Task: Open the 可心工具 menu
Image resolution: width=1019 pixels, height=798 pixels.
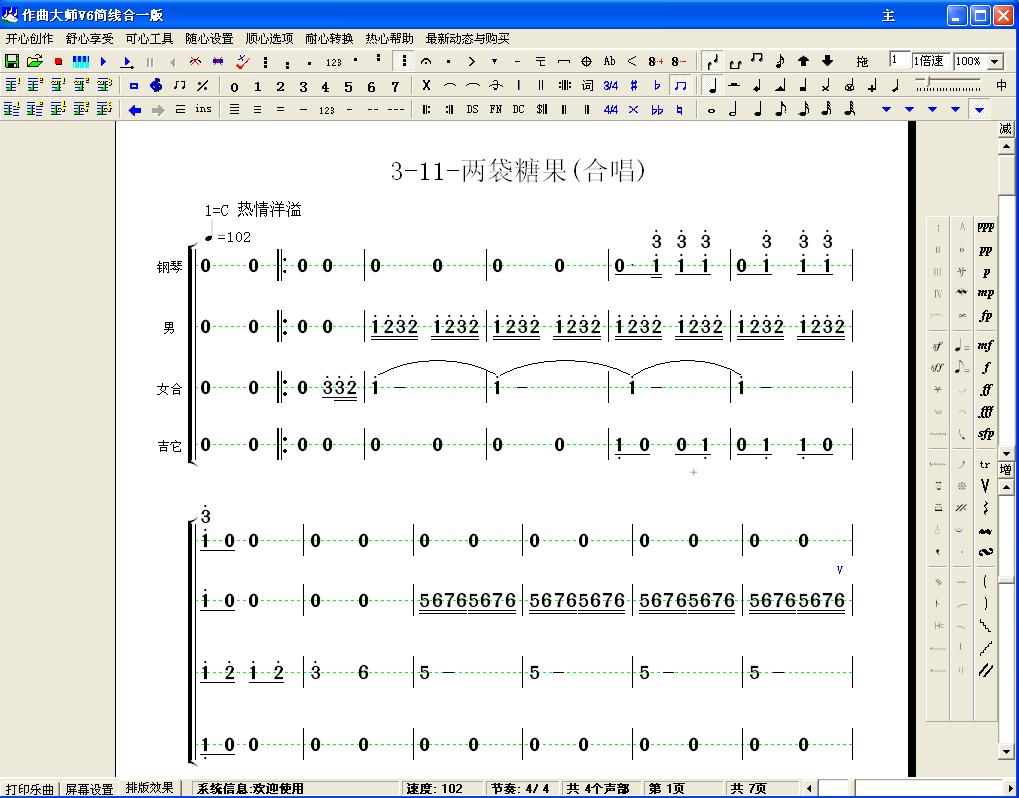Action: tap(149, 38)
